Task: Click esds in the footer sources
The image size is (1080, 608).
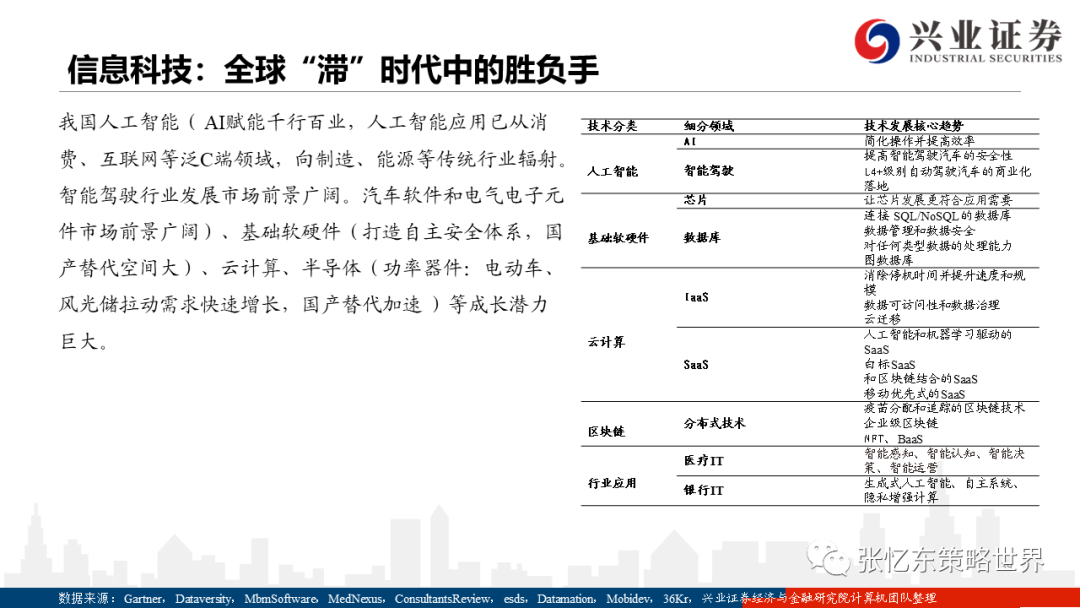Action: click(513, 599)
